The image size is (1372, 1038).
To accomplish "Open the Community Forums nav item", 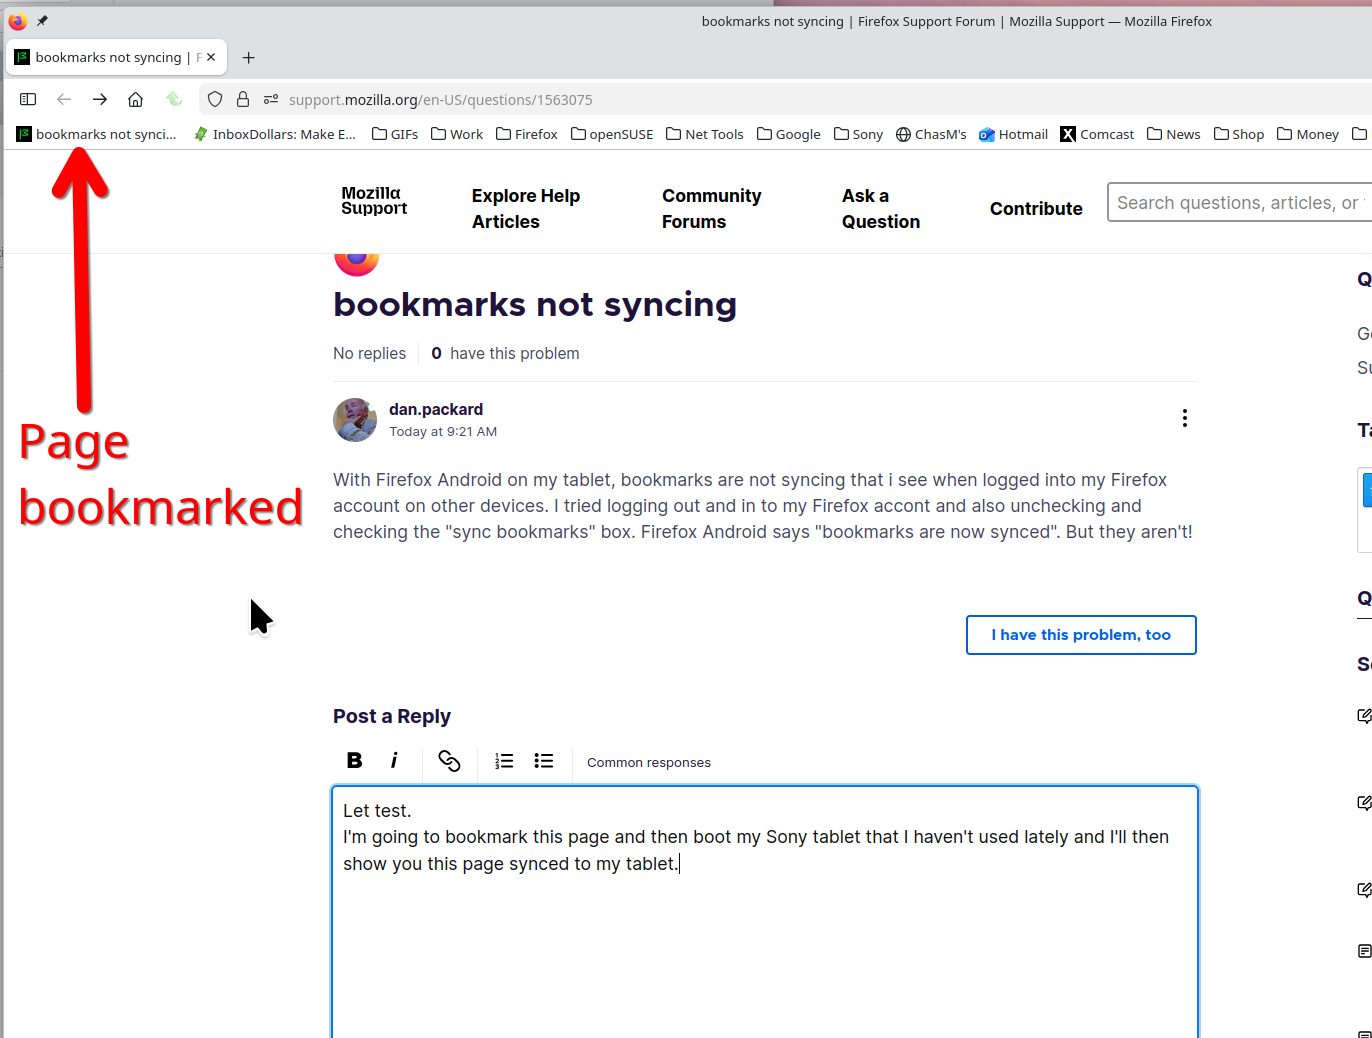I will 711,208.
